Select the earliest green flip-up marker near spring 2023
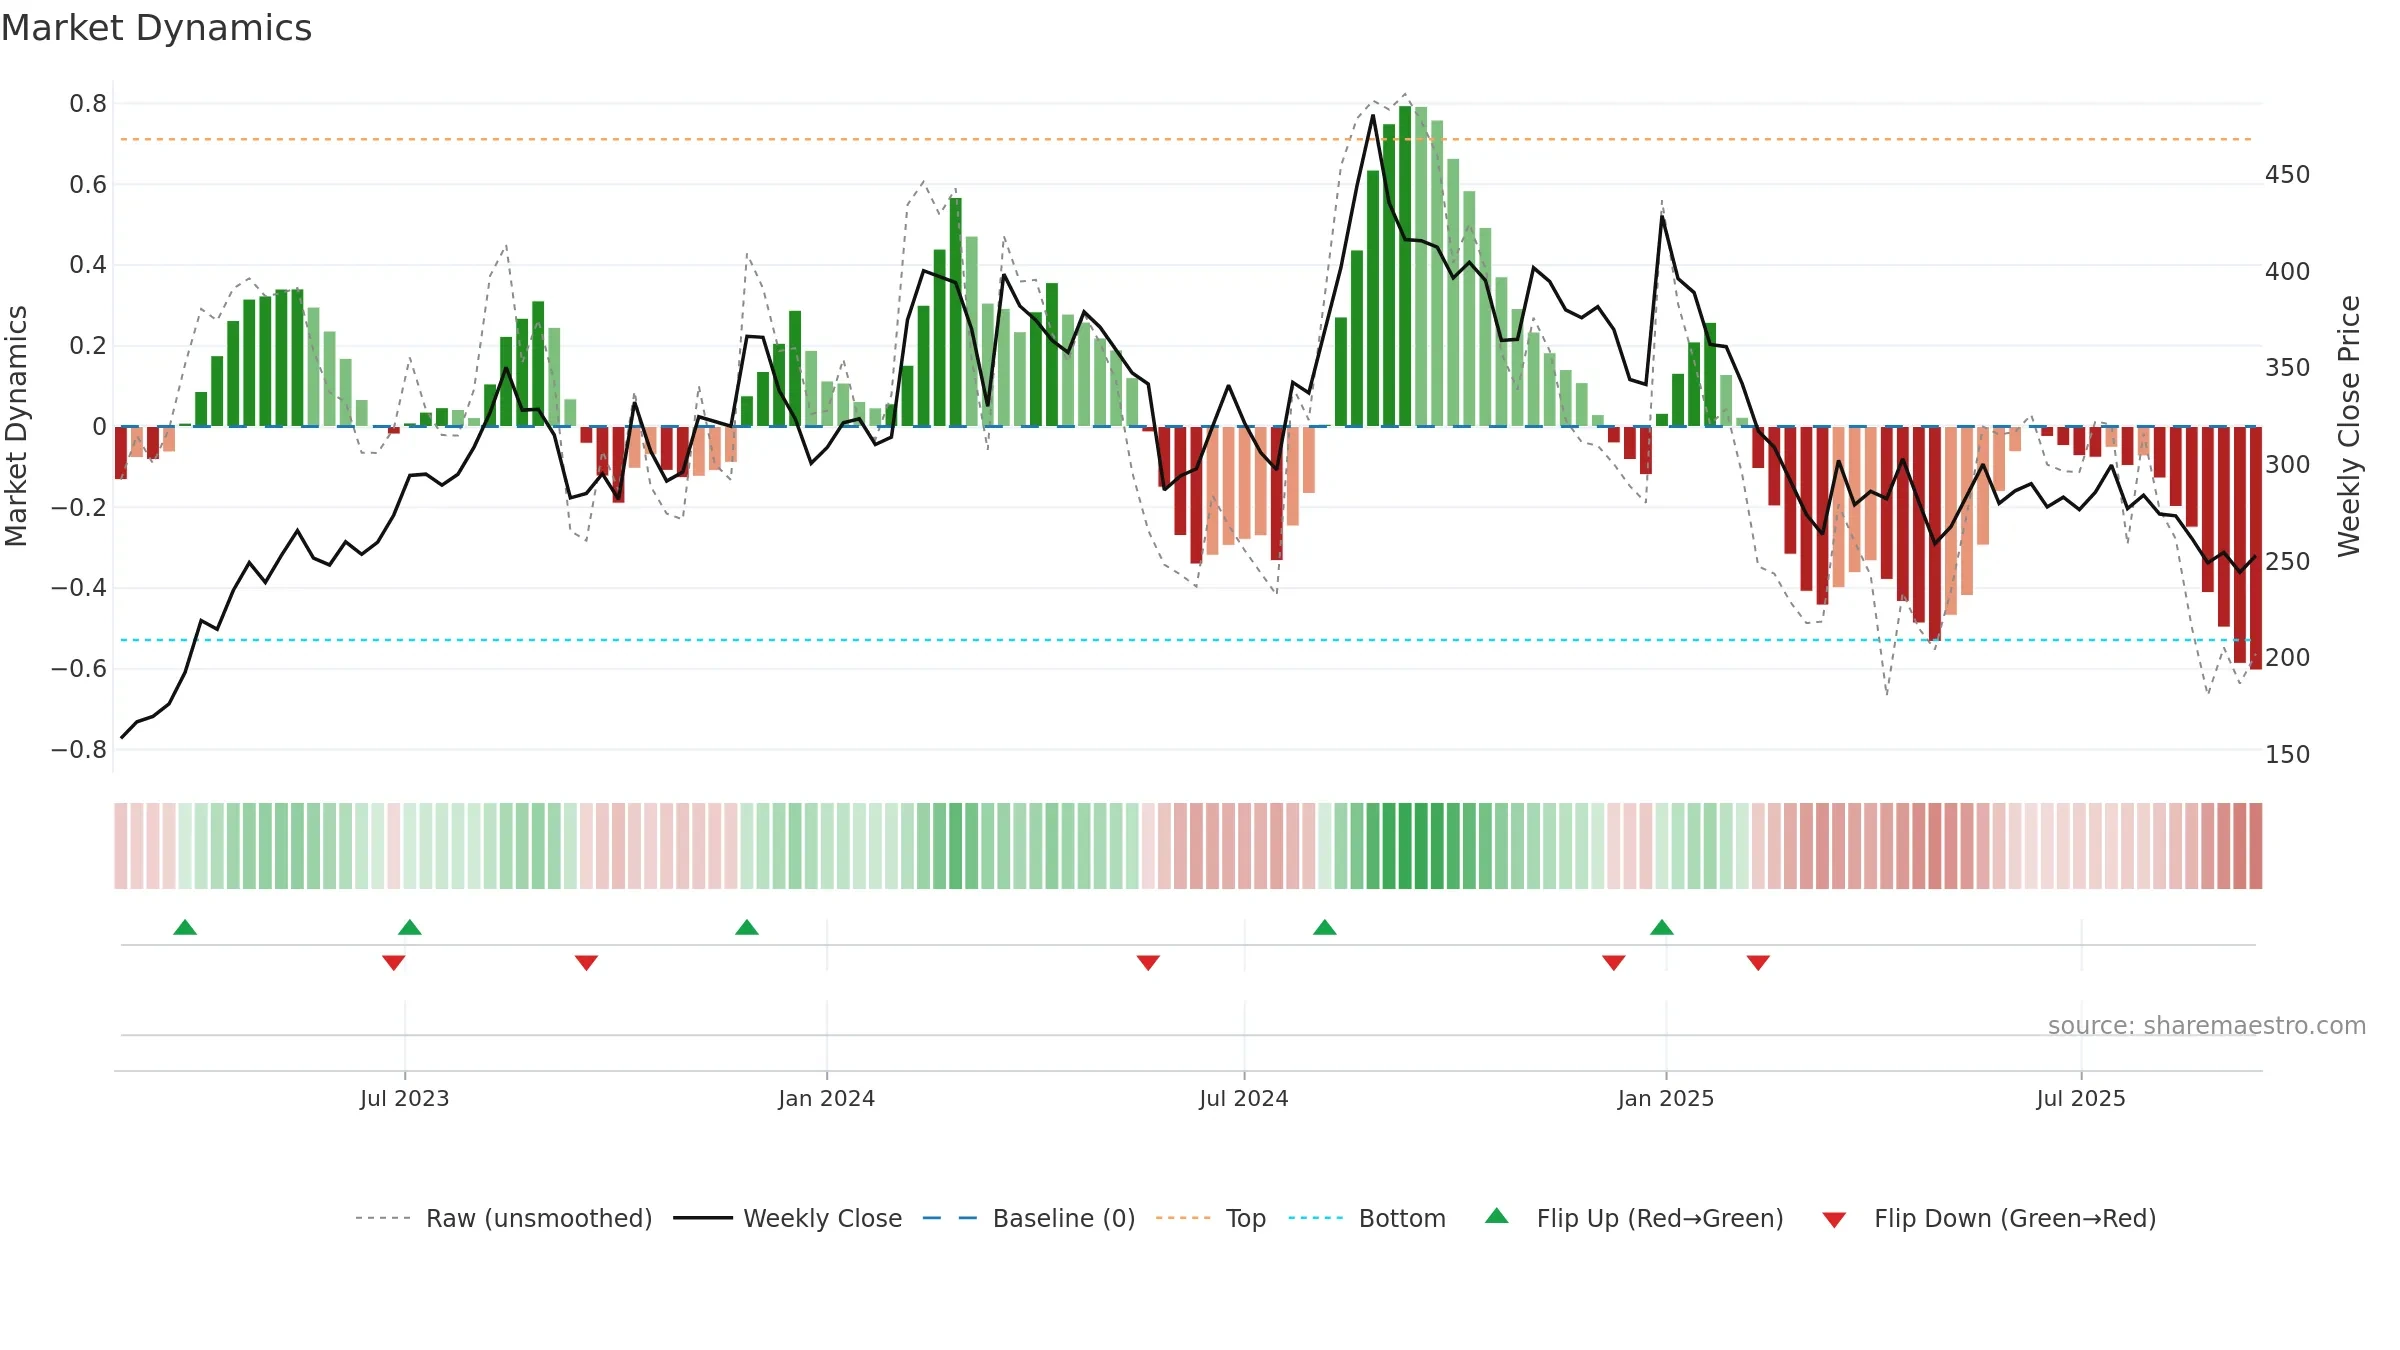This screenshot has height=1350, width=2400. 185,927
